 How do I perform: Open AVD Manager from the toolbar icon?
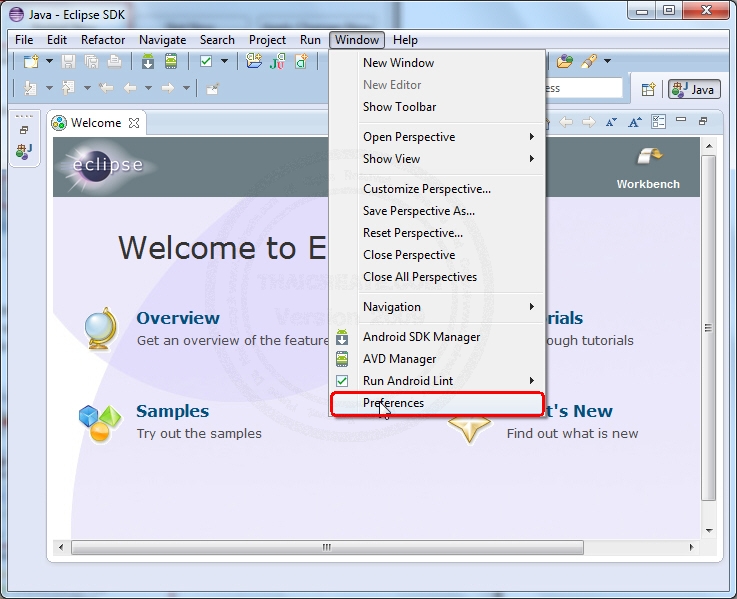(x=171, y=61)
